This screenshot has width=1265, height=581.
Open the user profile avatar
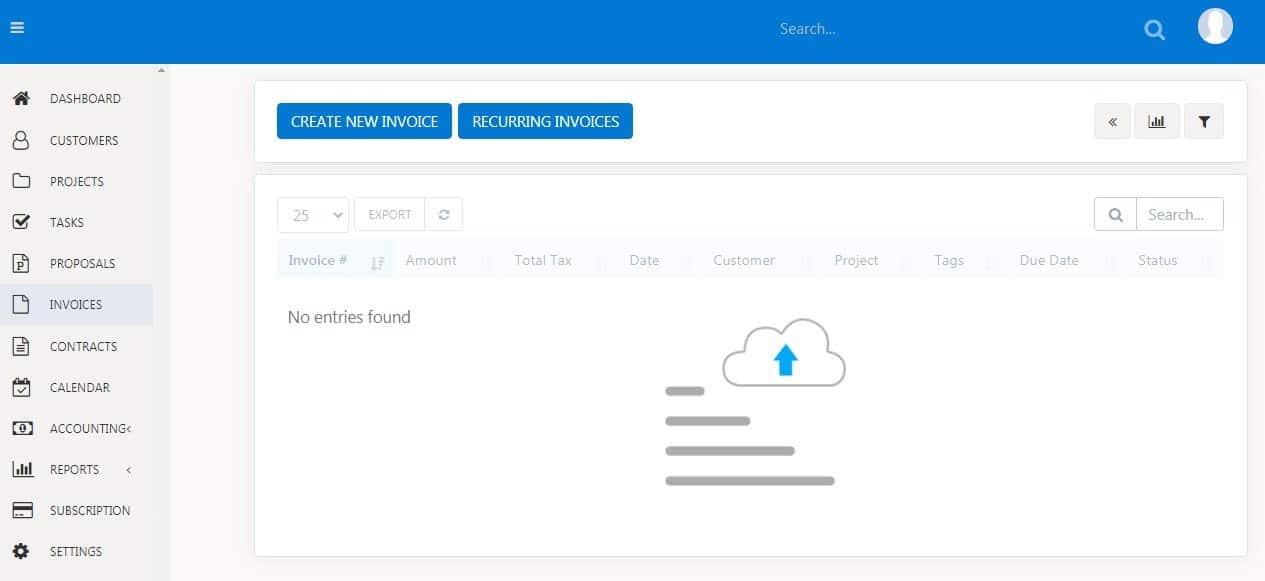1215,27
